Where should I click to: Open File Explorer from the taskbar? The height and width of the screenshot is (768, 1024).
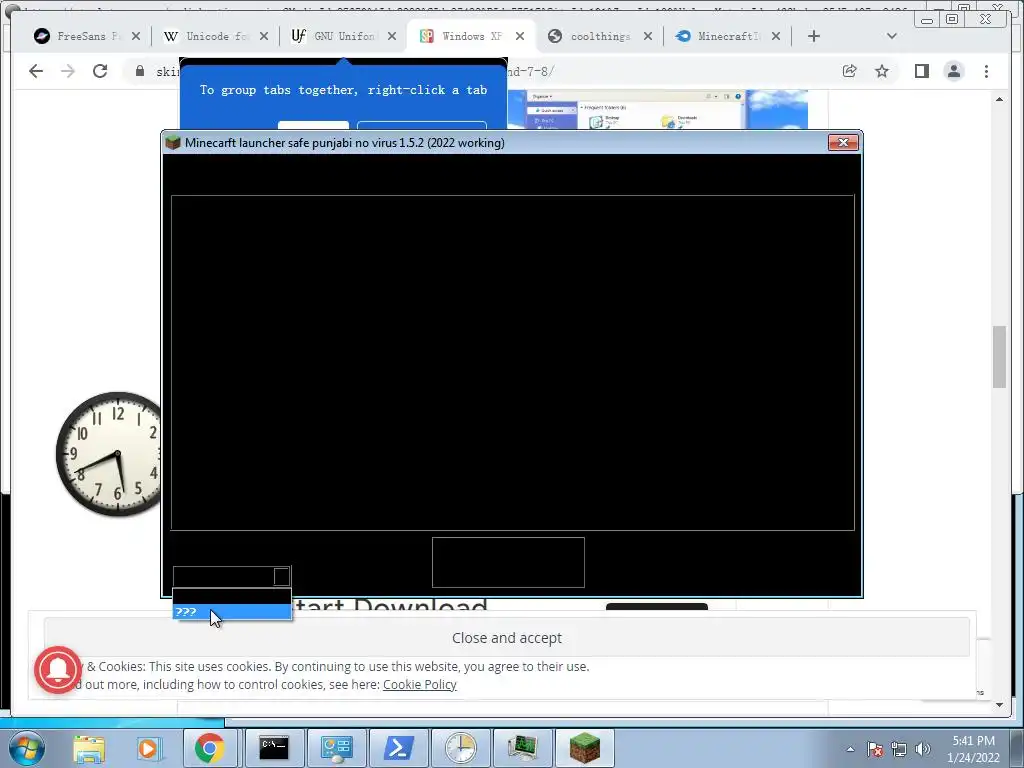[89, 748]
